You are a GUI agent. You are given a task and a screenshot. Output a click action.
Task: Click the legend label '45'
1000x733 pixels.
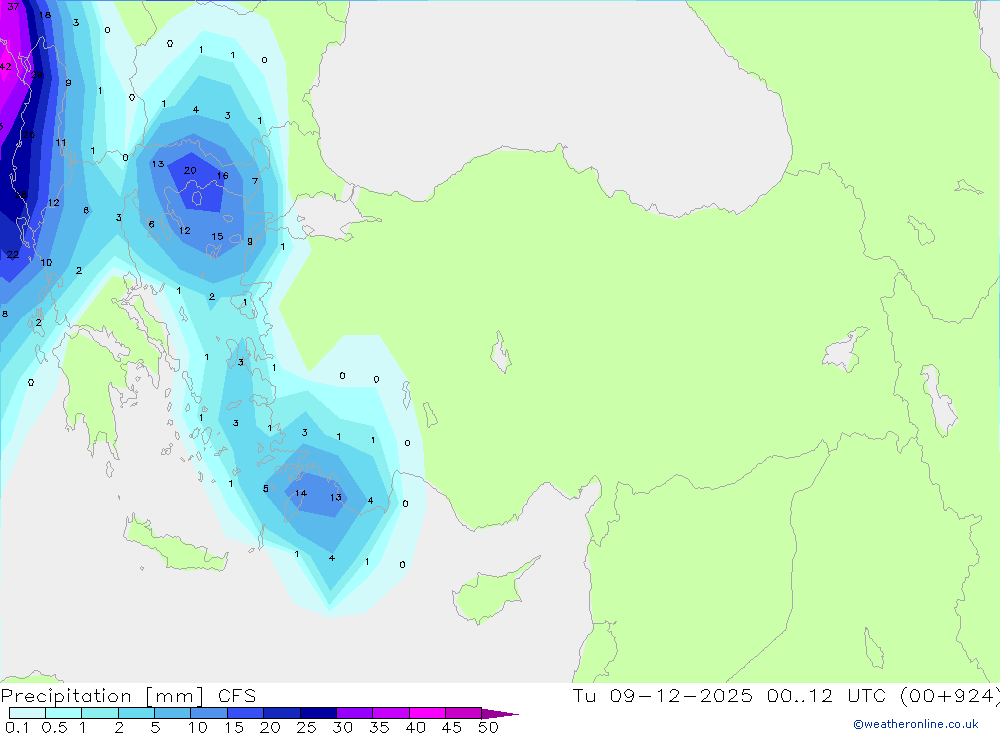[x=452, y=727]
